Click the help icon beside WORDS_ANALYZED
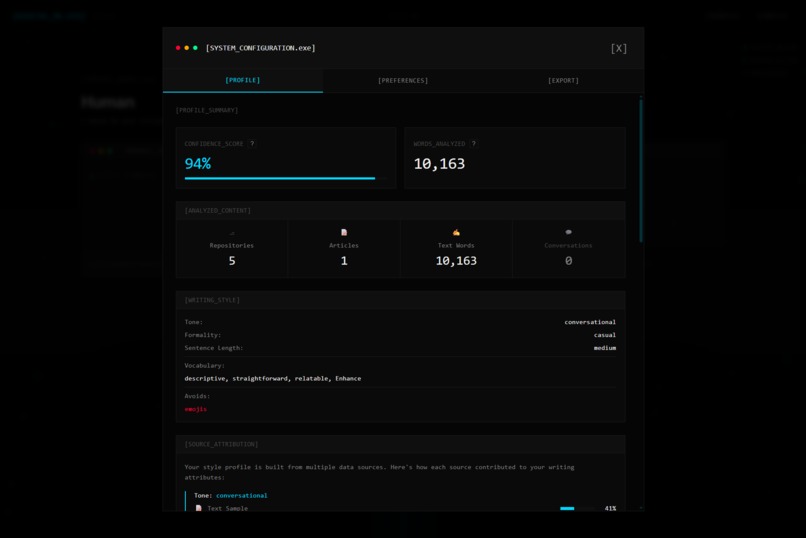This screenshot has height=538, width=806. click(x=473, y=144)
